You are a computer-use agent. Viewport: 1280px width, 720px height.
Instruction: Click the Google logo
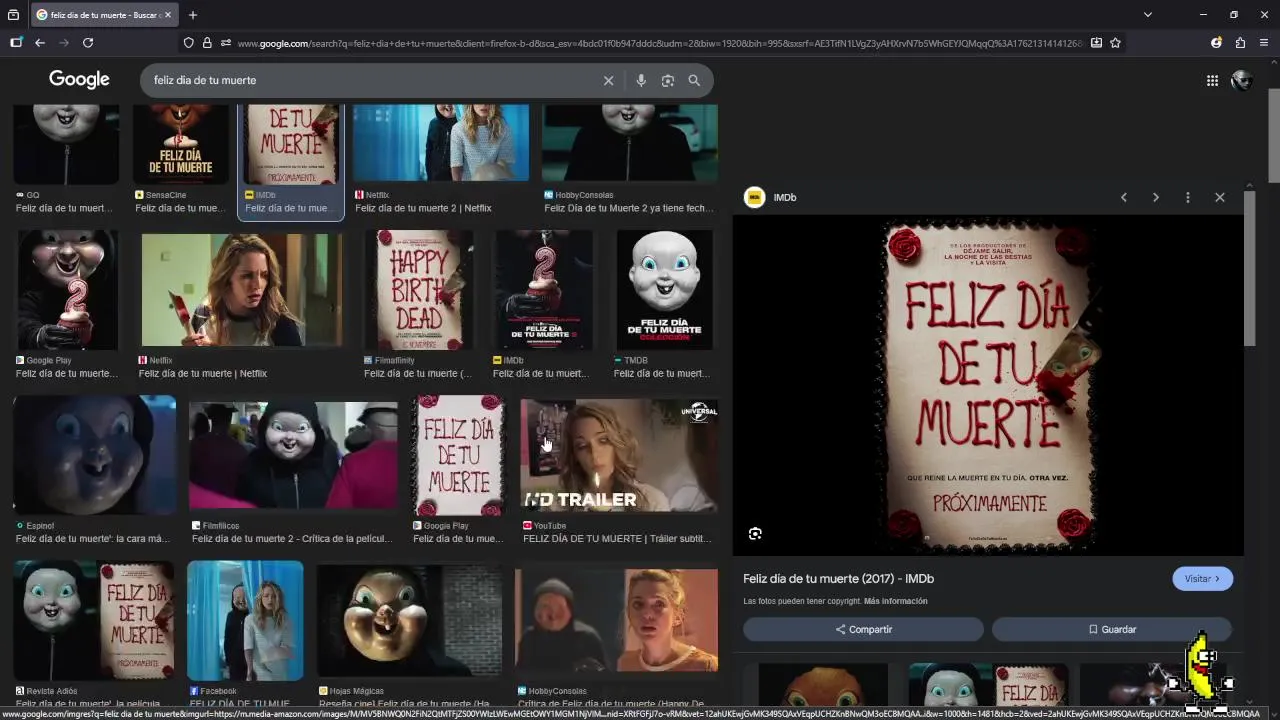(79, 80)
